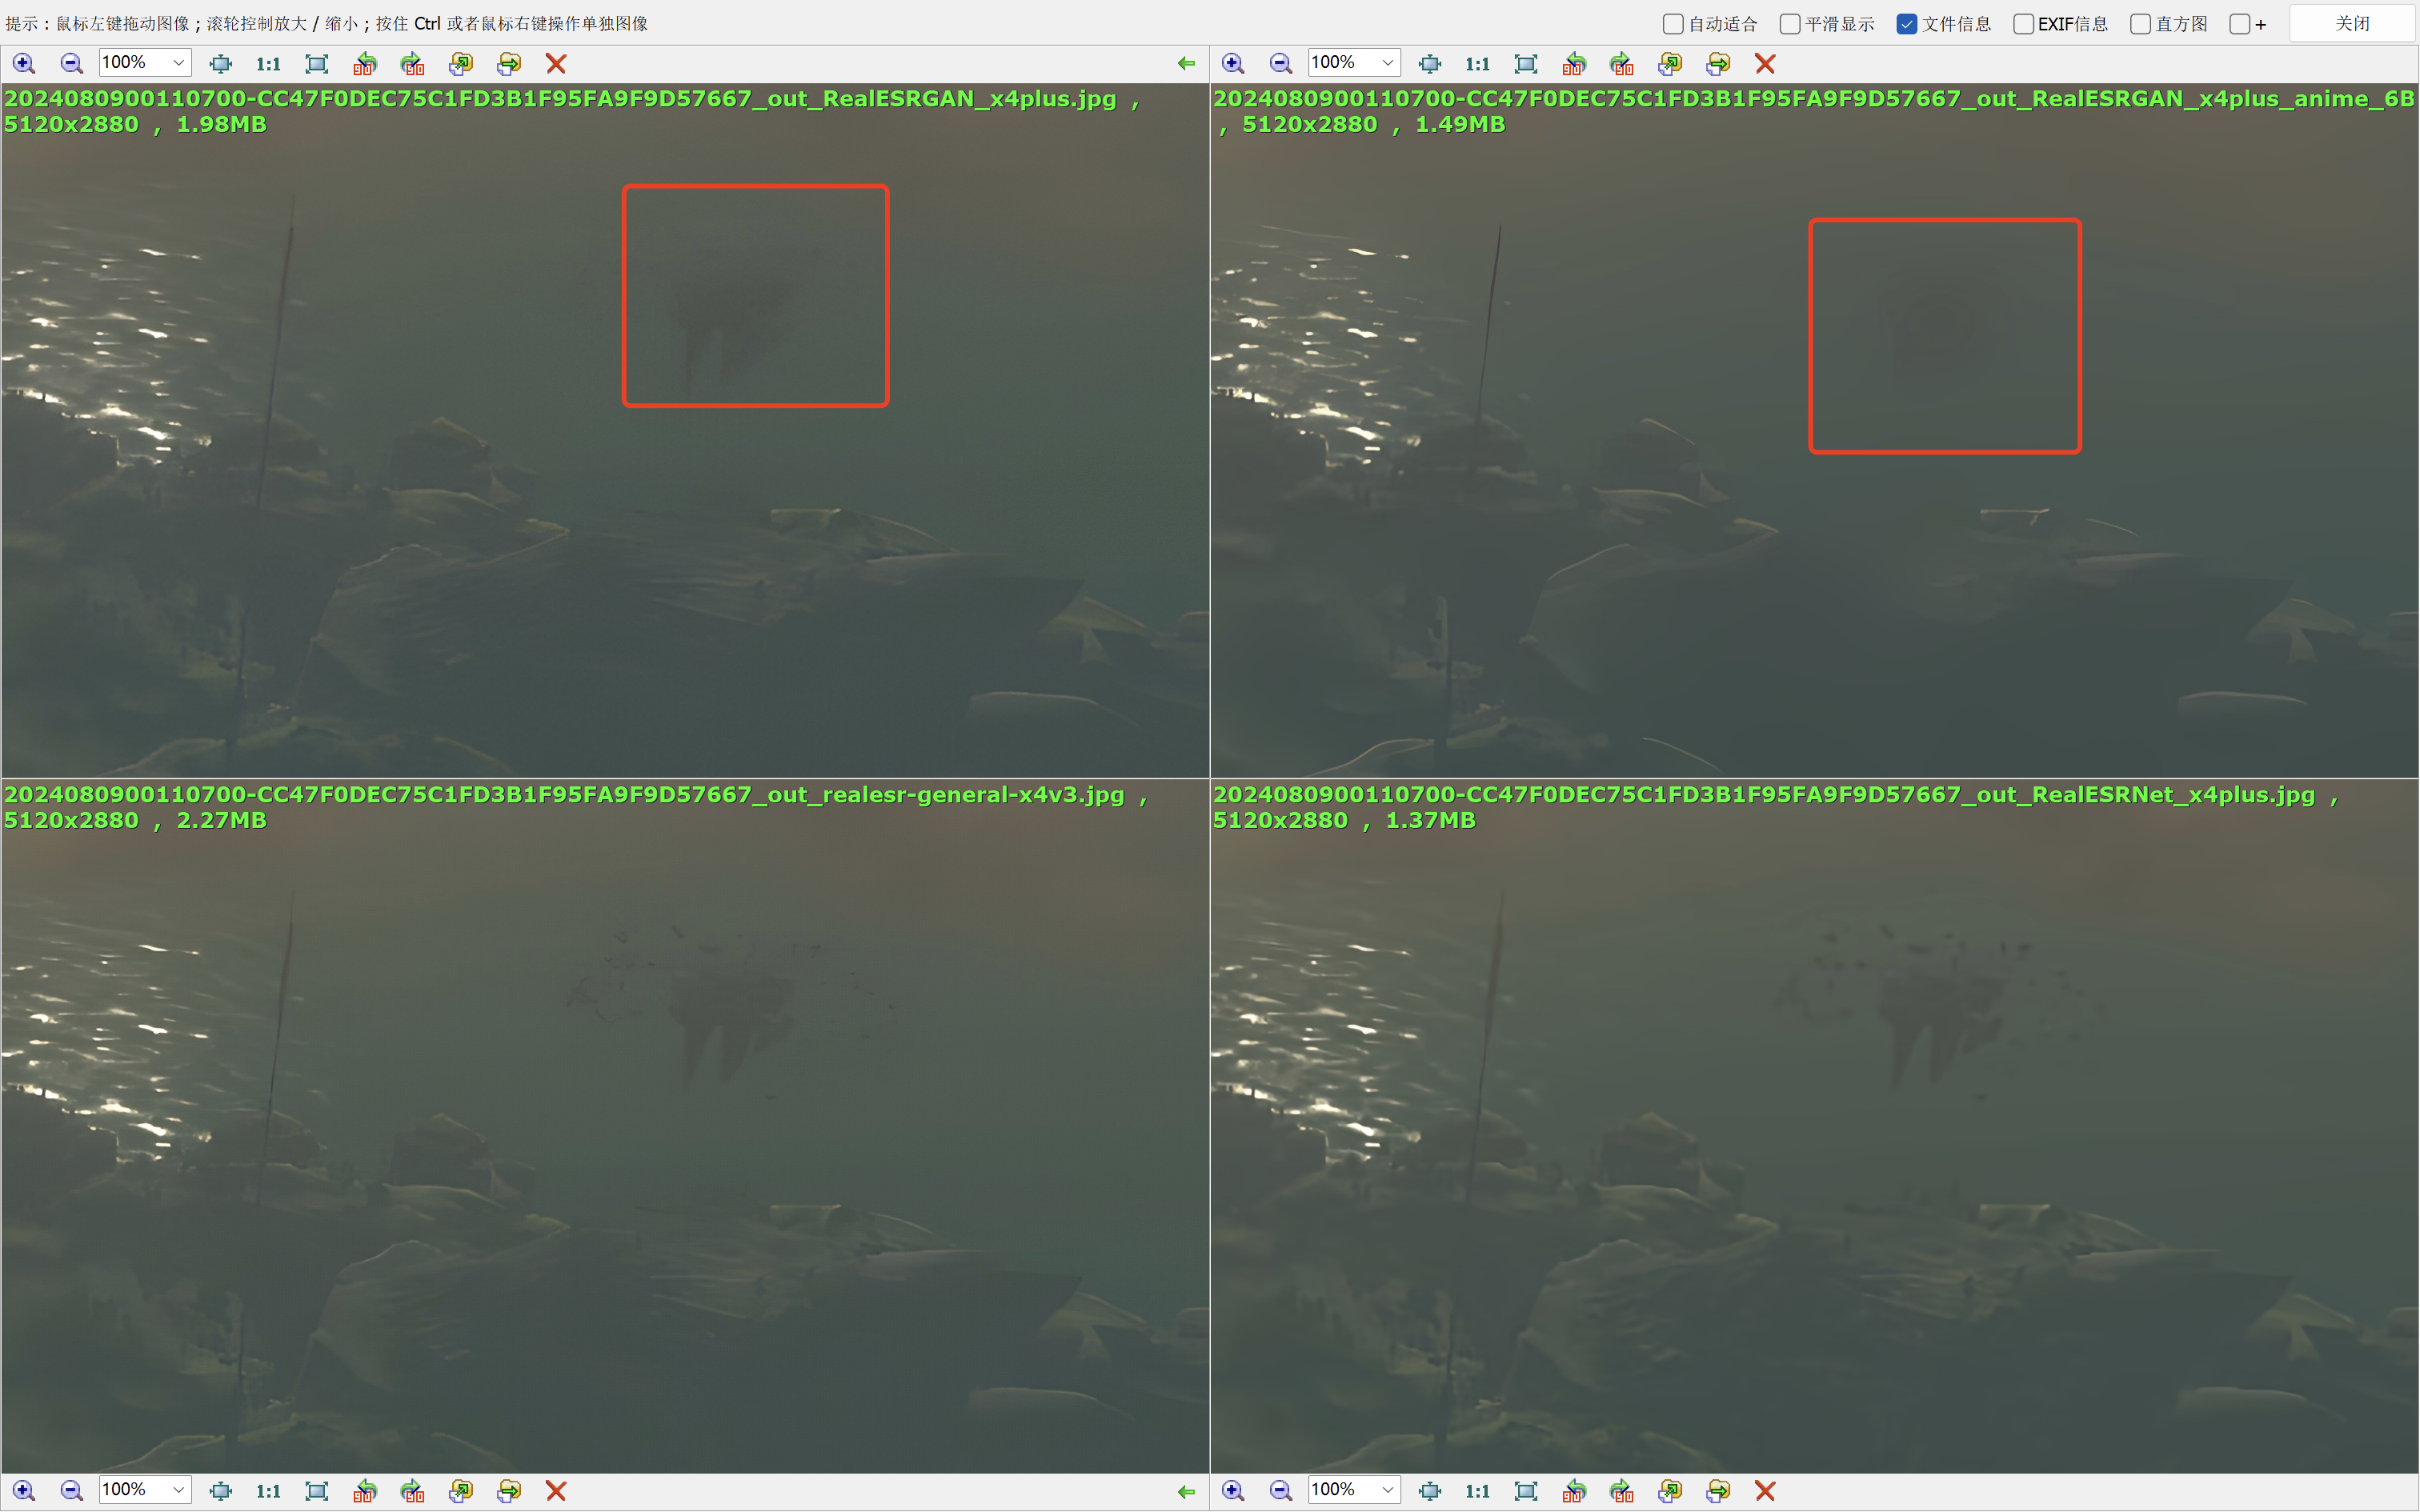Rotate top-right image 90° clockwise
This screenshot has width=2420, height=1512.
click(1622, 64)
